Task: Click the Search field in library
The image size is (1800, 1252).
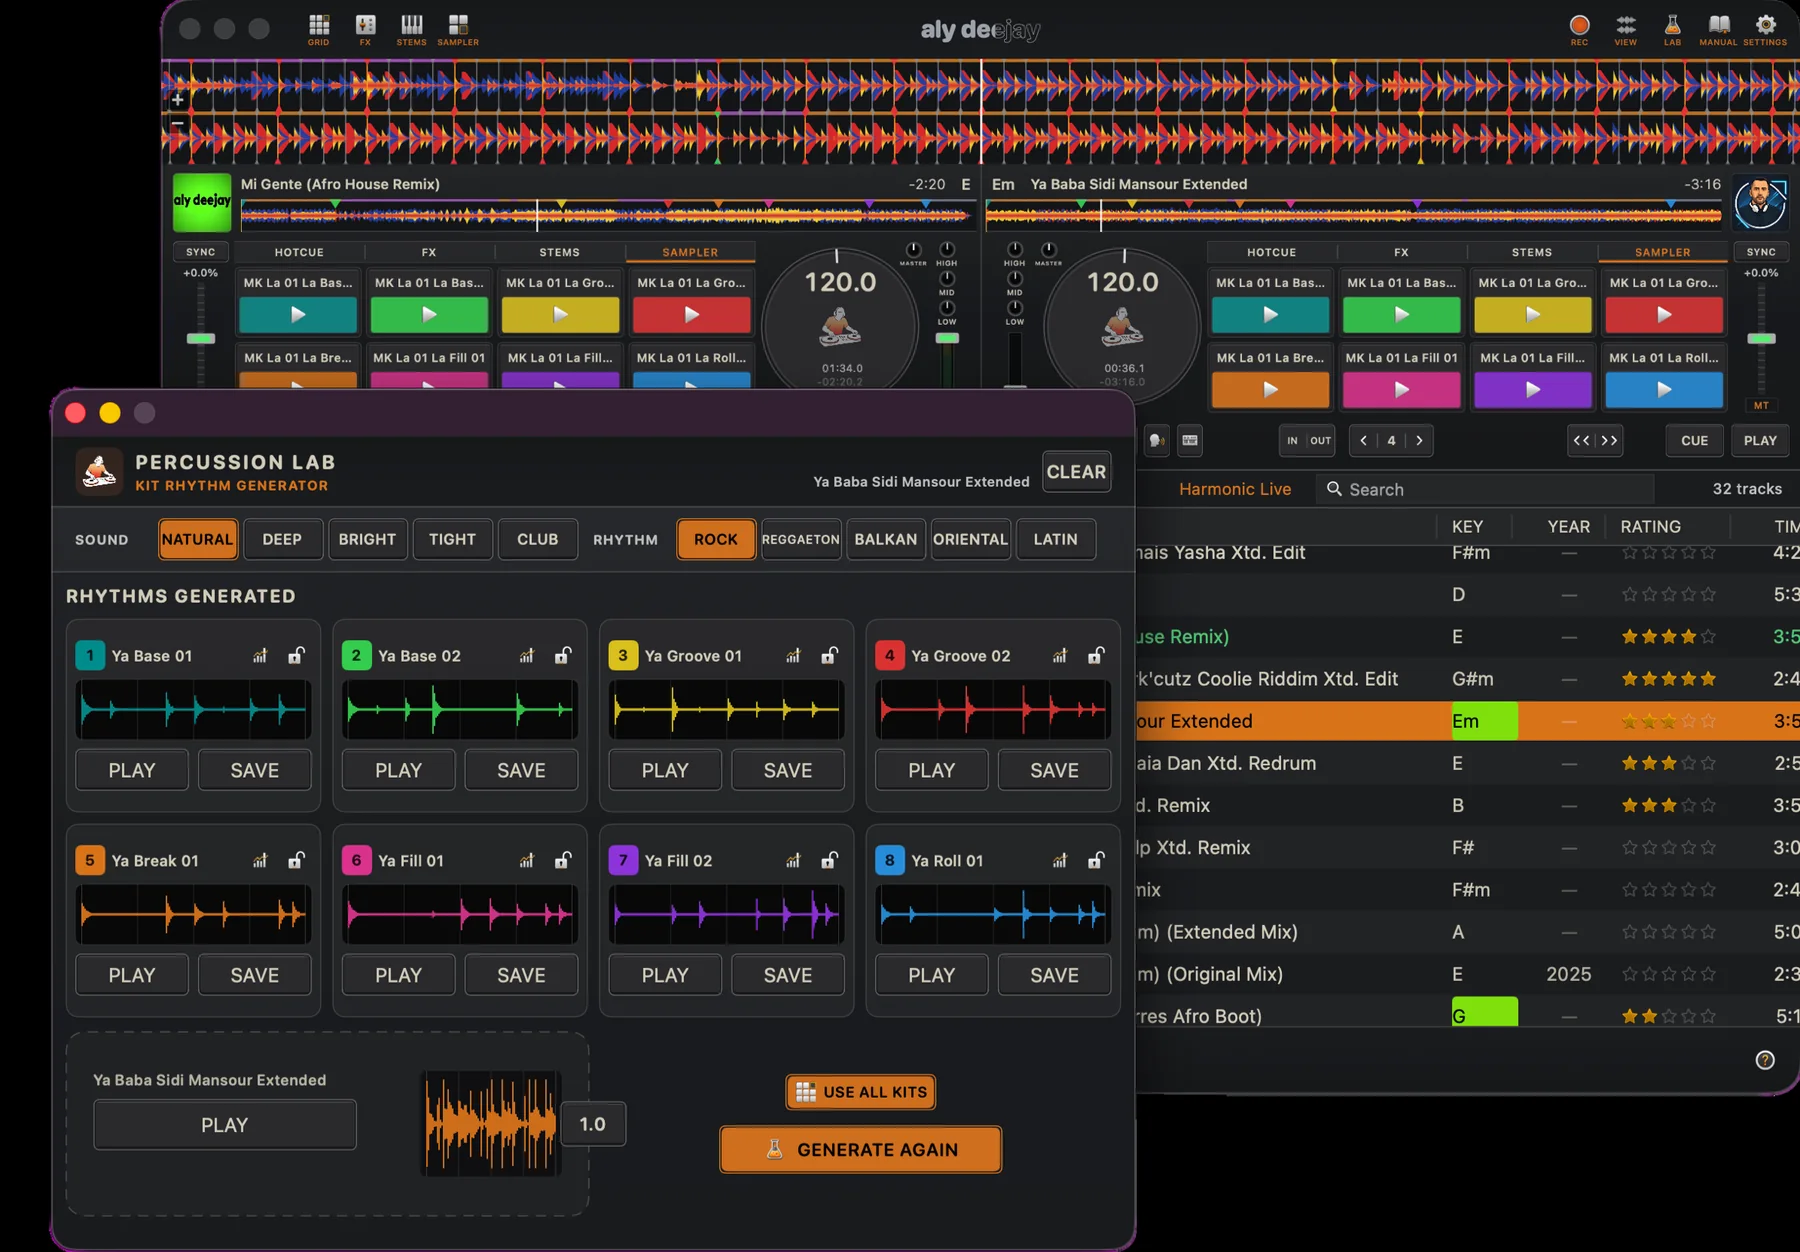Action: (x=1485, y=489)
